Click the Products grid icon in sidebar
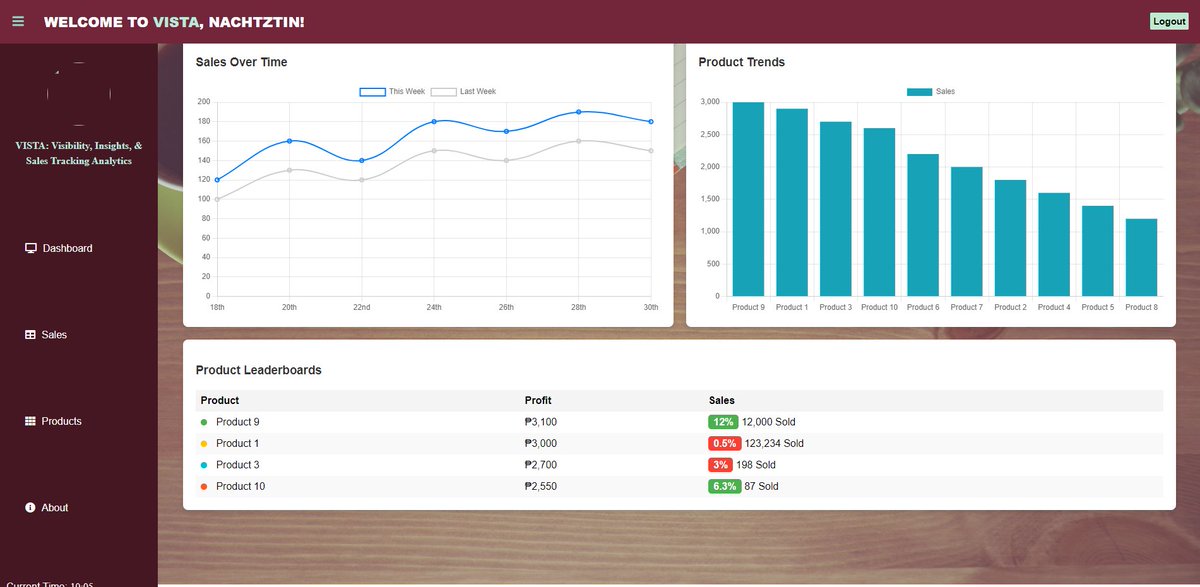The image size is (1200, 587). pyautogui.click(x=30, y=421)
